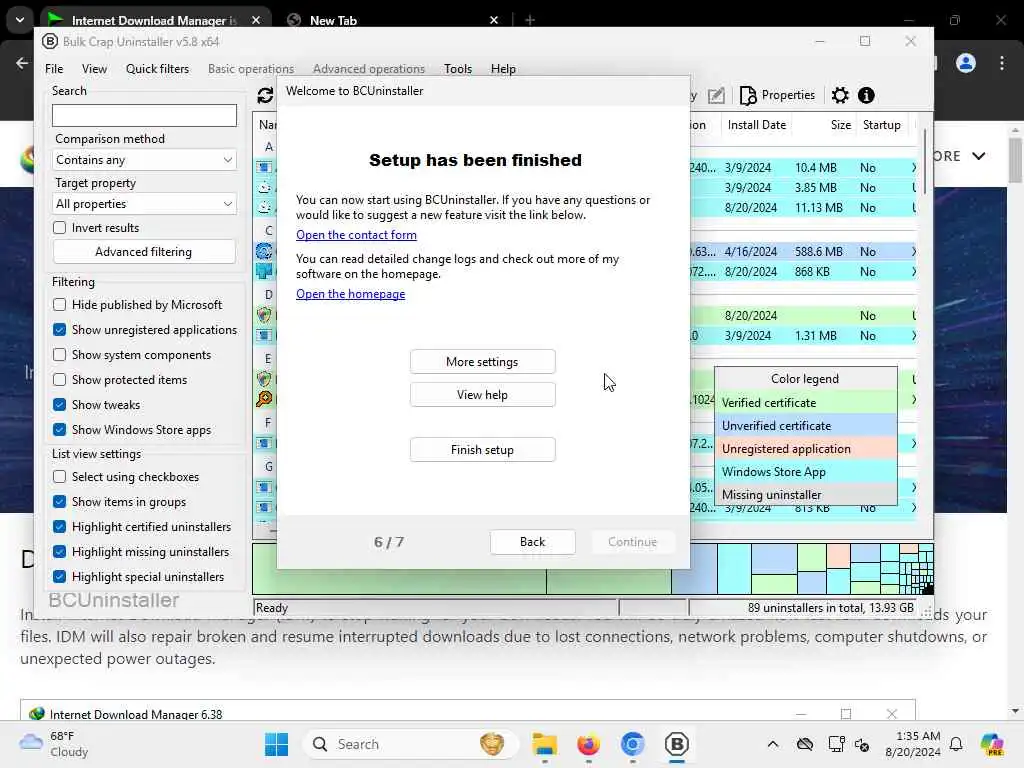Click Windows Store App legend color
The image size is (1024, 768).
tap(806, 472)
